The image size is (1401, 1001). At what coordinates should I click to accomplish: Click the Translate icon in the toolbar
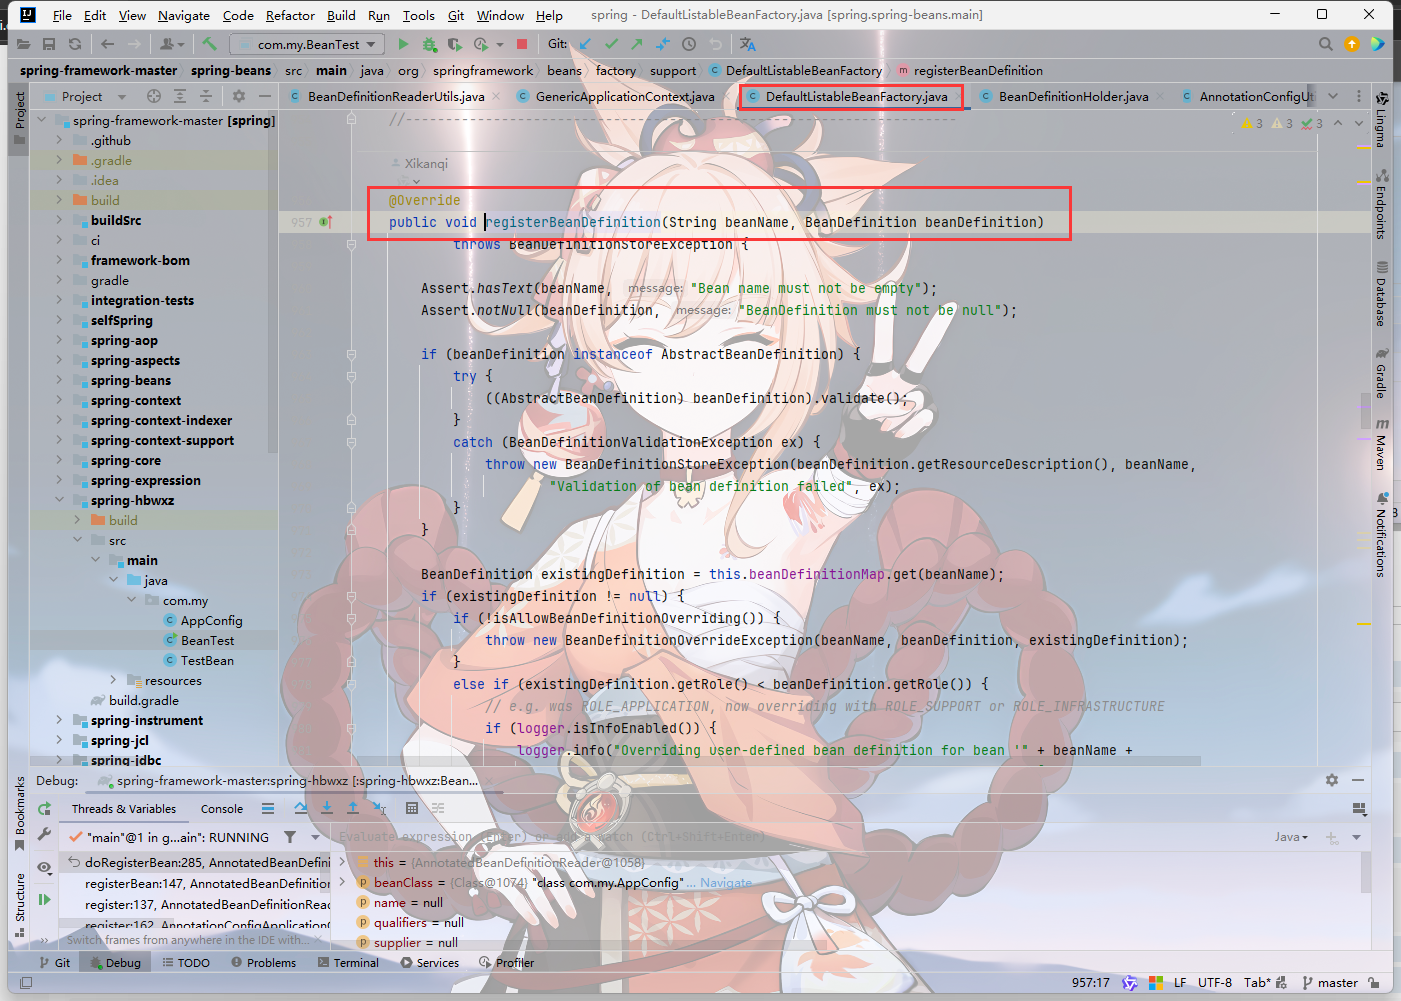coord(748,44)
